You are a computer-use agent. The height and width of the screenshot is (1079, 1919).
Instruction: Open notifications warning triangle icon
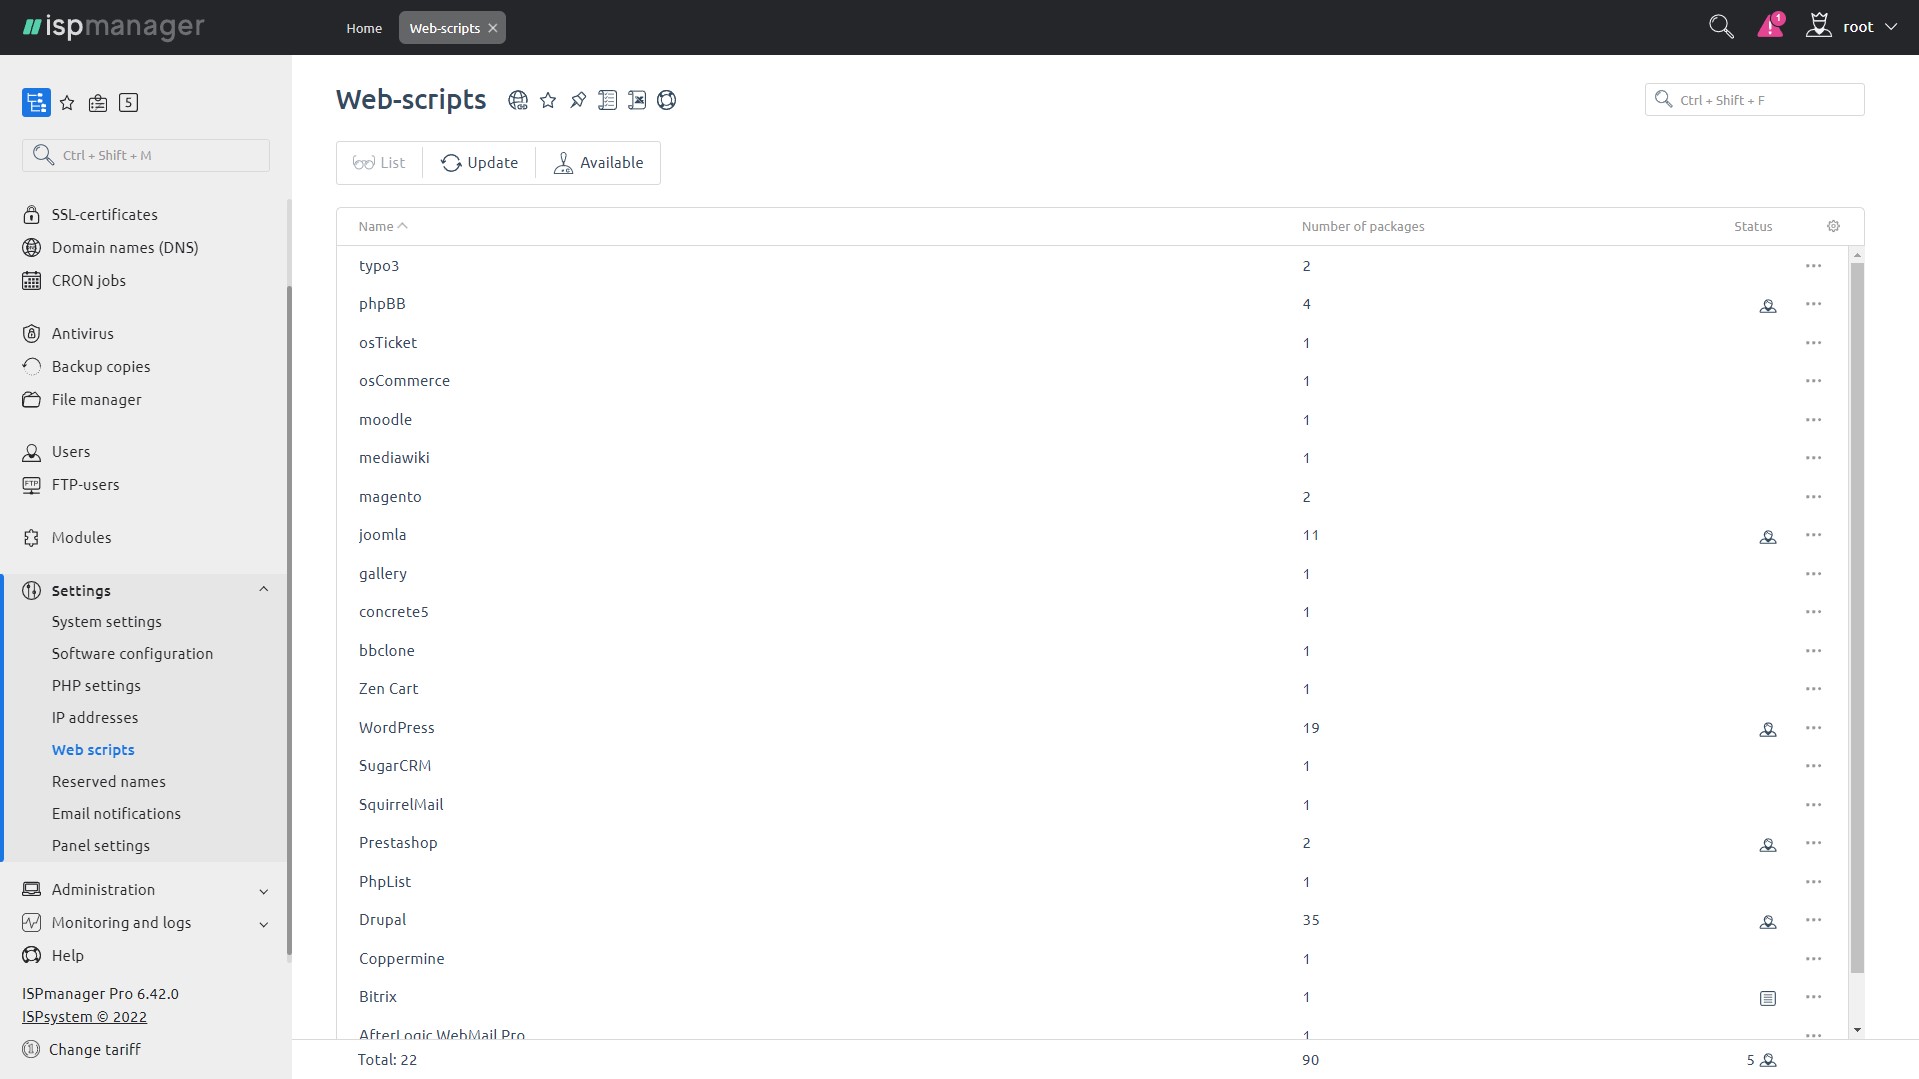pyautogui.click(x=1770, y=26)
